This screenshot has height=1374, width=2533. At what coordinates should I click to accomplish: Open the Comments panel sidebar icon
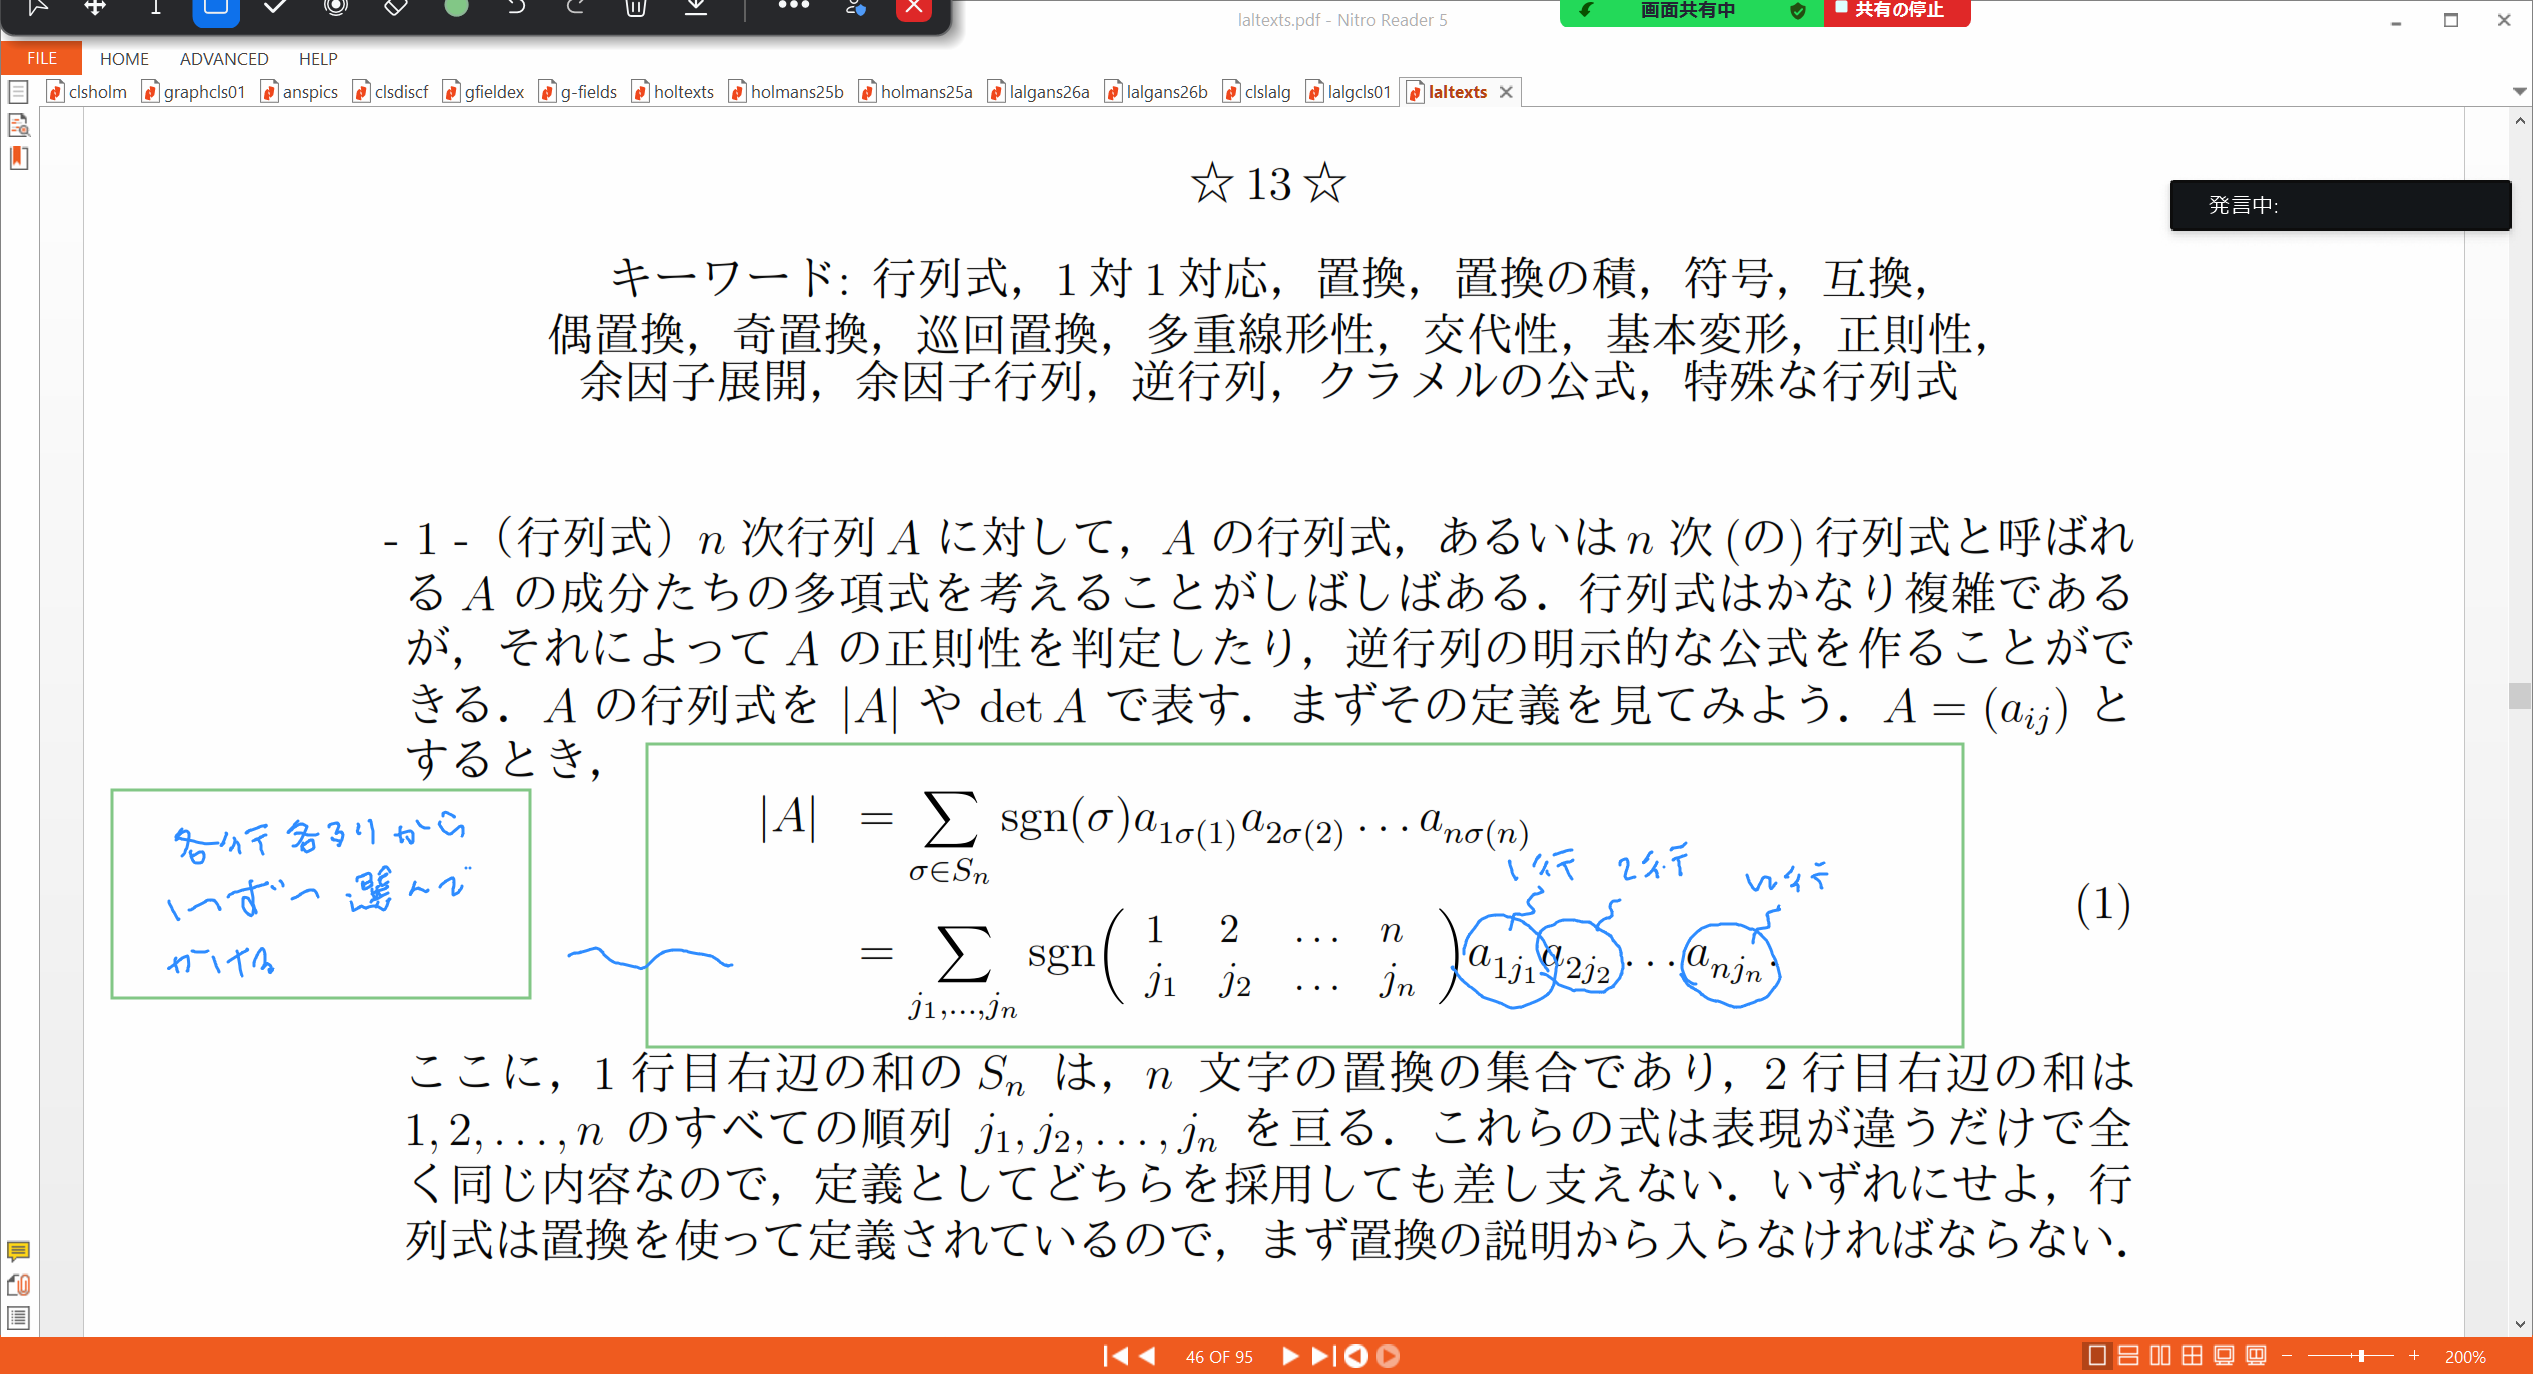(x=18, y=1251)
